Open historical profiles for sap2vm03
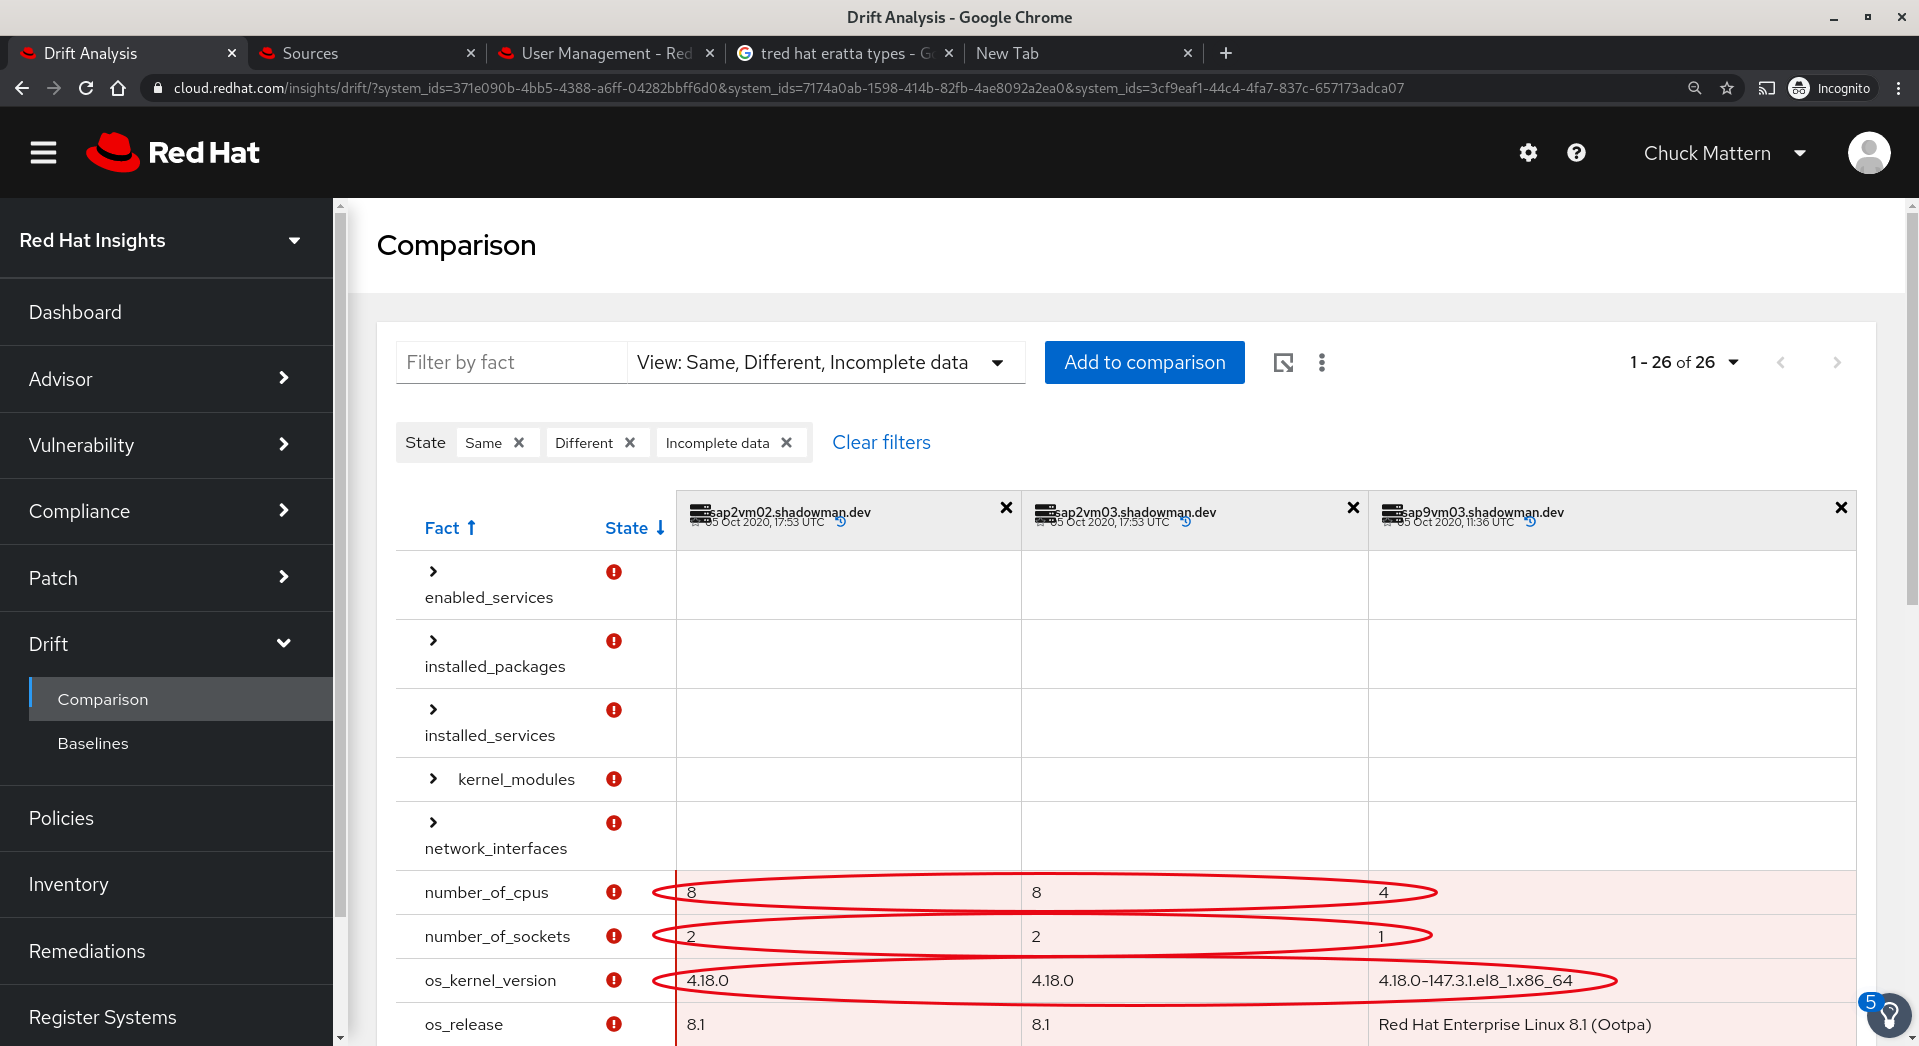 1186,521
